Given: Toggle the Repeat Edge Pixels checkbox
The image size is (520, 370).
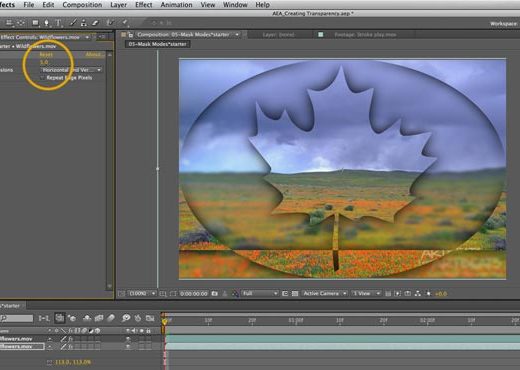Looking at the screenshot, I should (x=42, y=78).
